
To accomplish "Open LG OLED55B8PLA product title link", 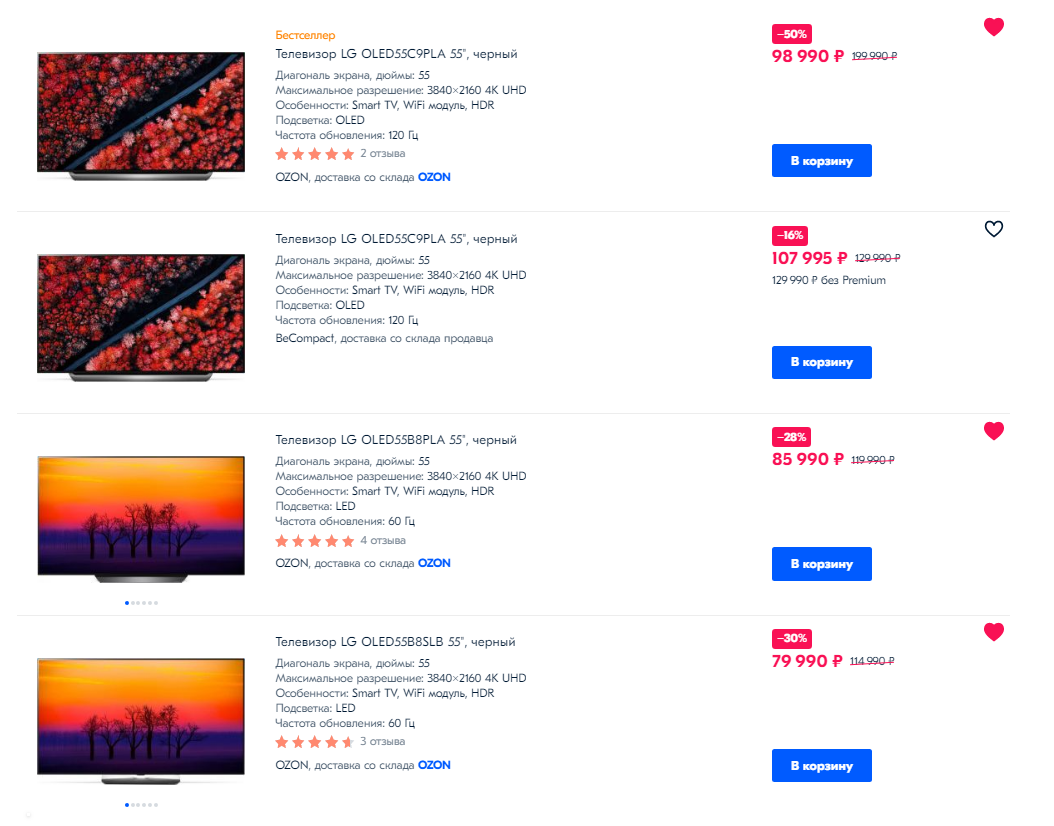I will click(x=396, y=440).
